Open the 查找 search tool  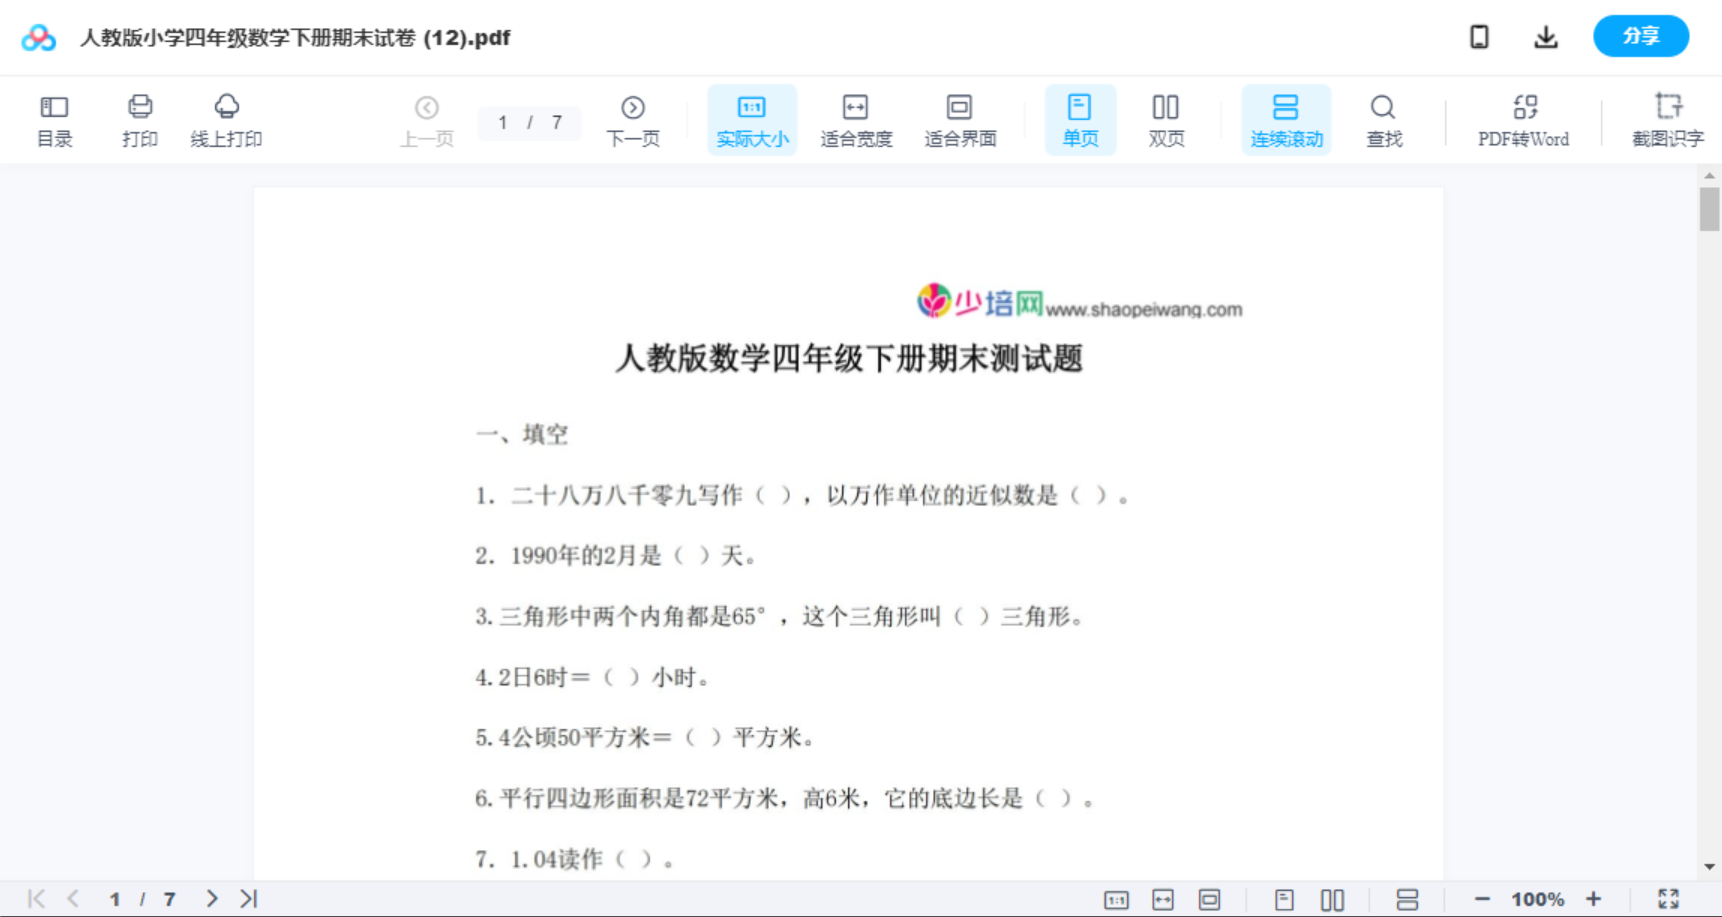pyautogui.click(x=1383, y=119)
